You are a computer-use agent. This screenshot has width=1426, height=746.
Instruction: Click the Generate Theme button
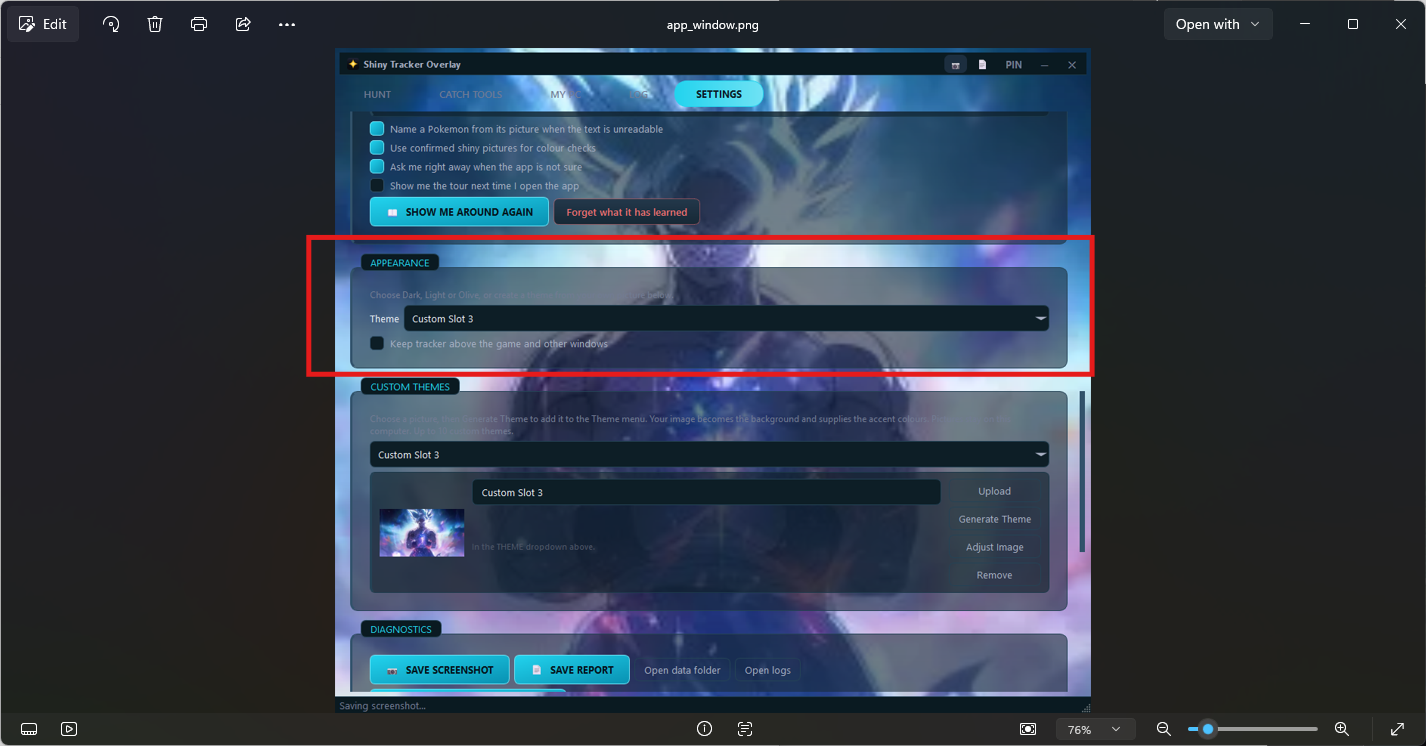click(x=995, y=519)
